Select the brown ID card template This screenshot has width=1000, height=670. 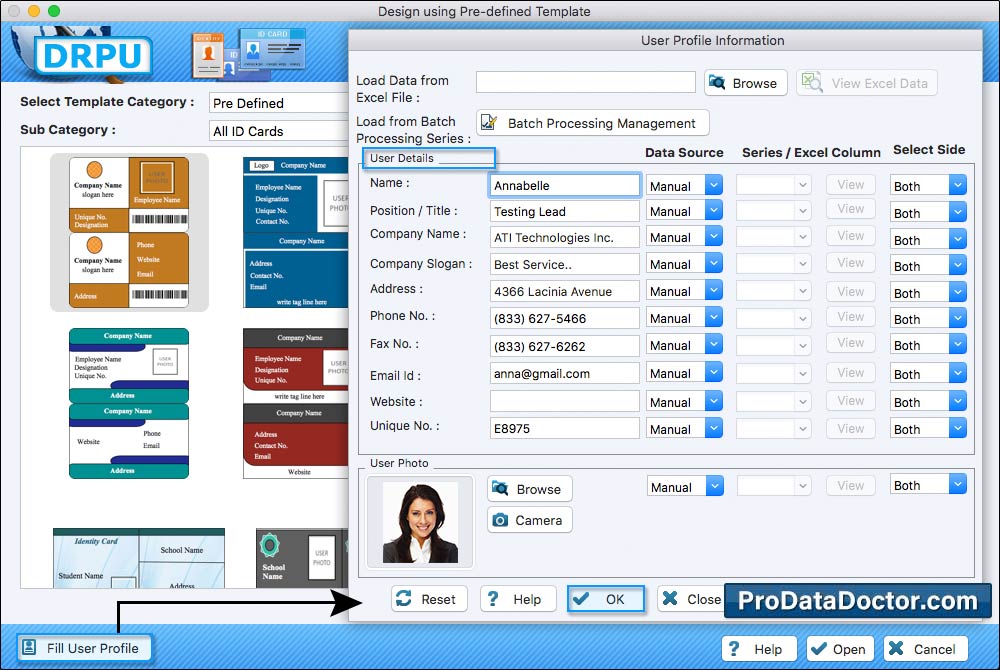click(129, 232)
